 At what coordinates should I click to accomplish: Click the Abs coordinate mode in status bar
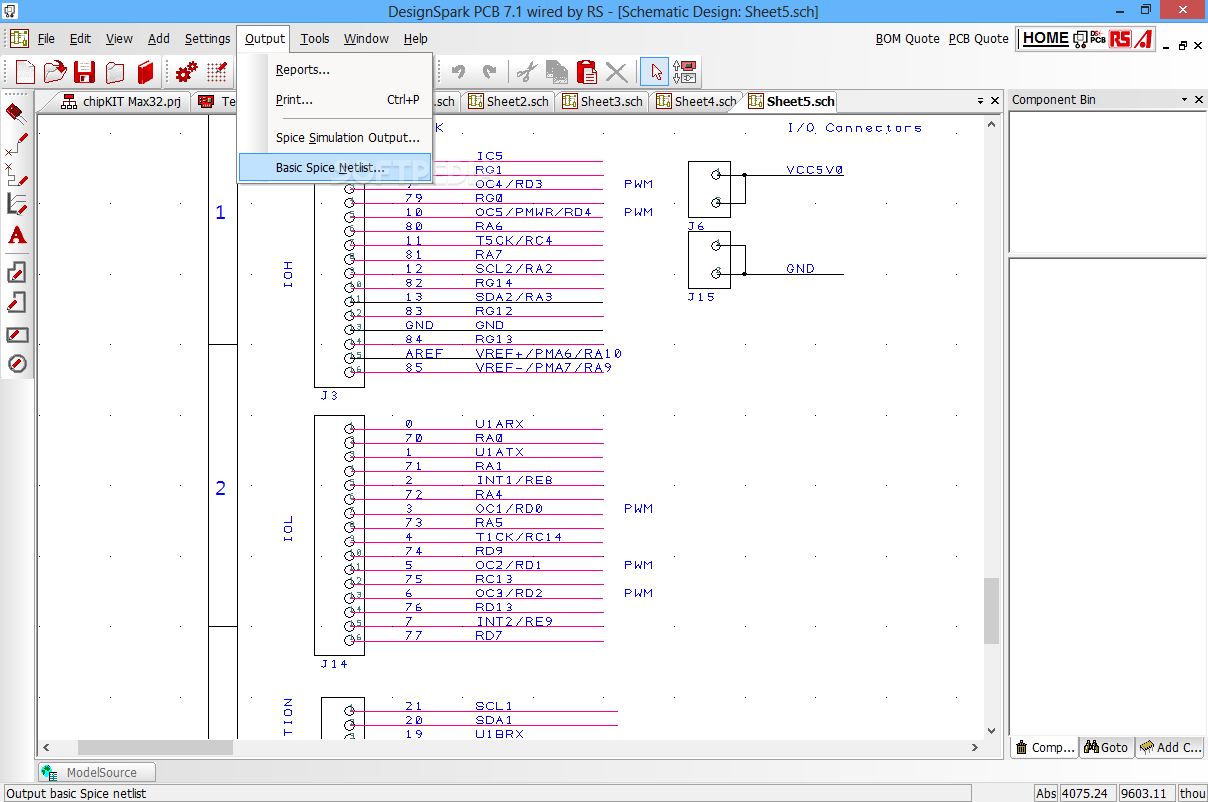click(1046, 793)
